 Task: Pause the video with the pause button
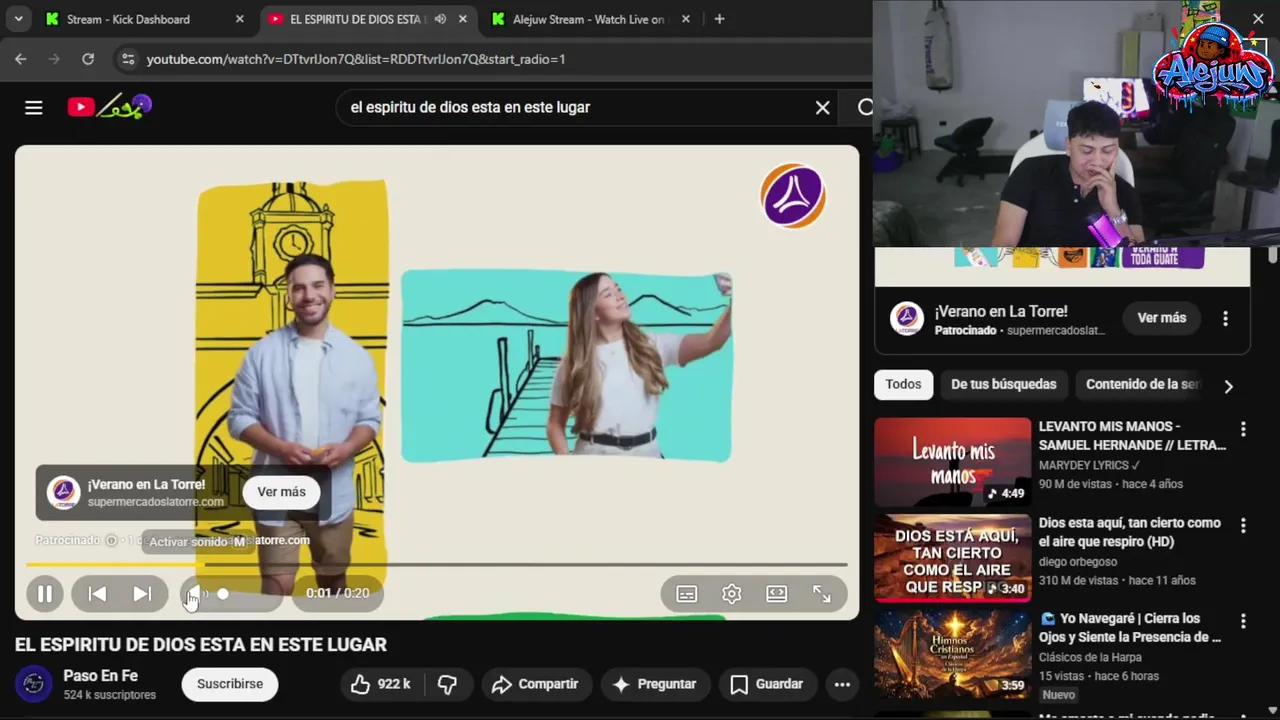(45, 594)
